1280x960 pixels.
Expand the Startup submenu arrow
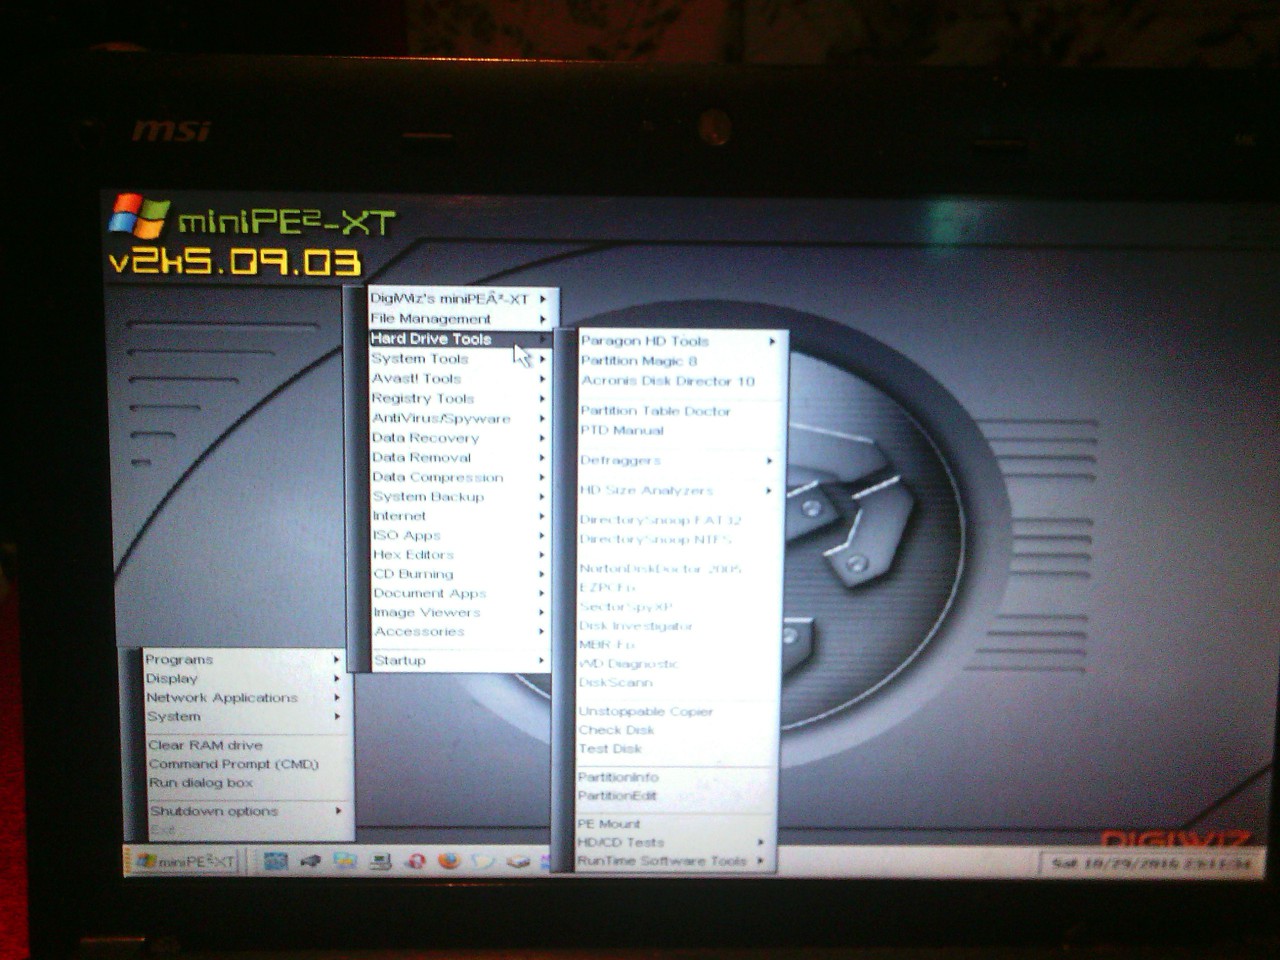541,660
